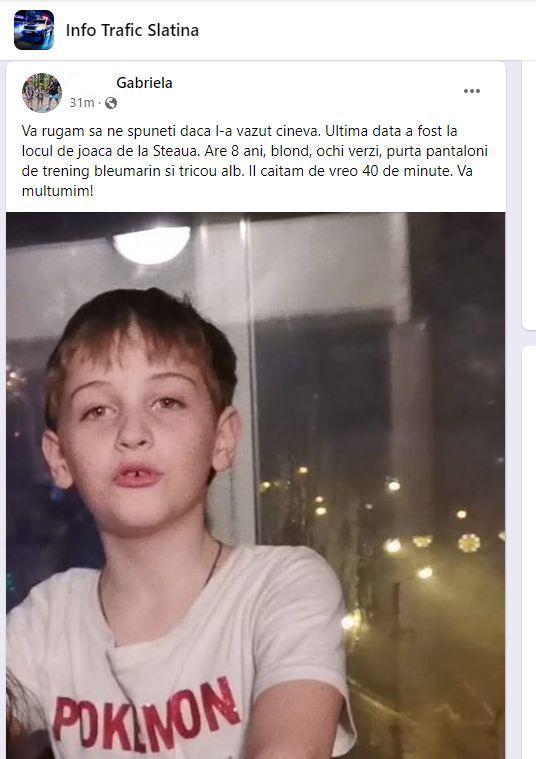Select the lower white panel on the right edge
Image resolution: width=536 pixels, height=759 pixels.
pos(529,552)
